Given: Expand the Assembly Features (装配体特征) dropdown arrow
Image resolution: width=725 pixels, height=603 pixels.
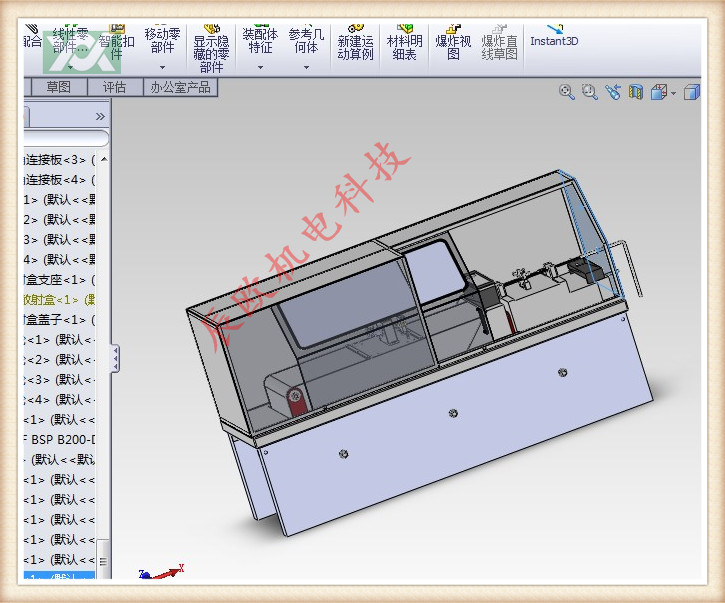Looking at the screenshot, I should 260,68.
